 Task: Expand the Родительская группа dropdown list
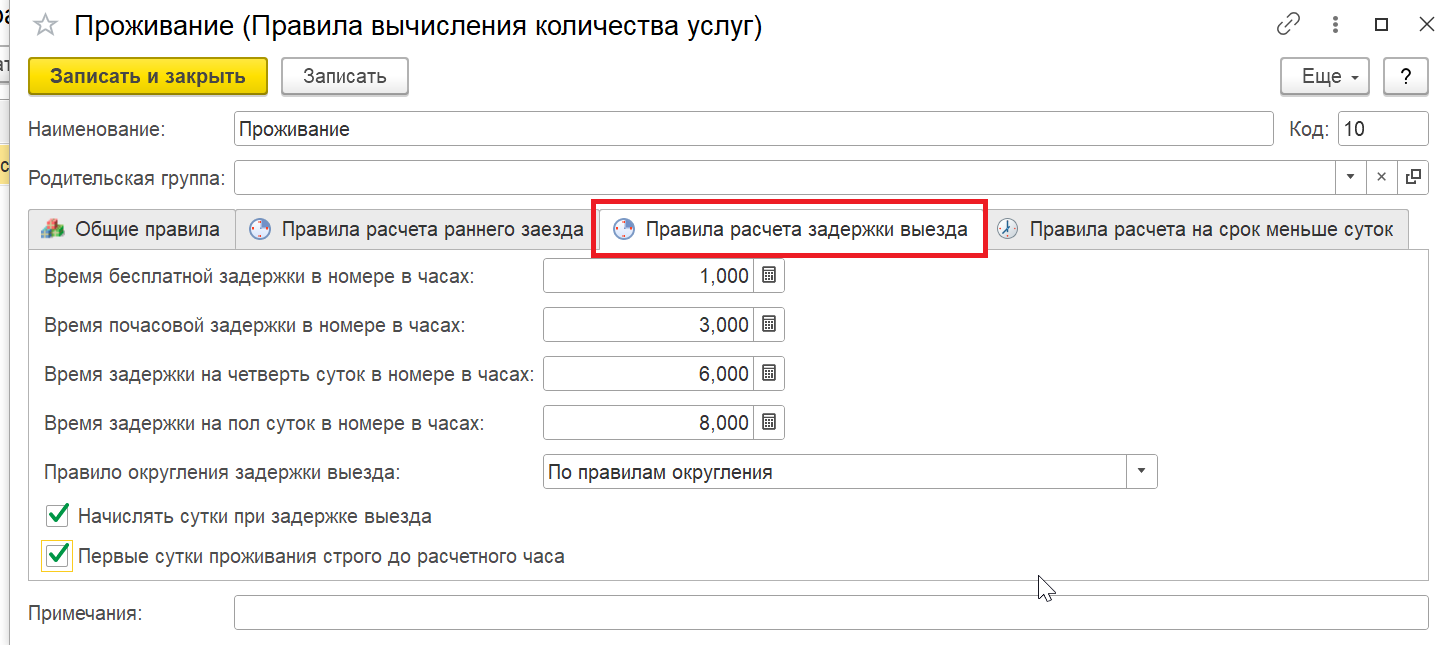tap(1350, 177)
